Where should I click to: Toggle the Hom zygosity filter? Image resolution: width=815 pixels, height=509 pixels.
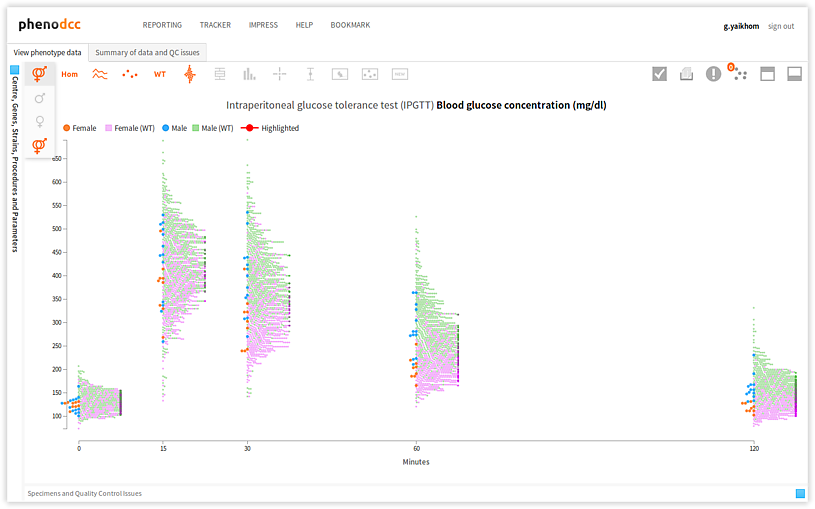point(69,74)
